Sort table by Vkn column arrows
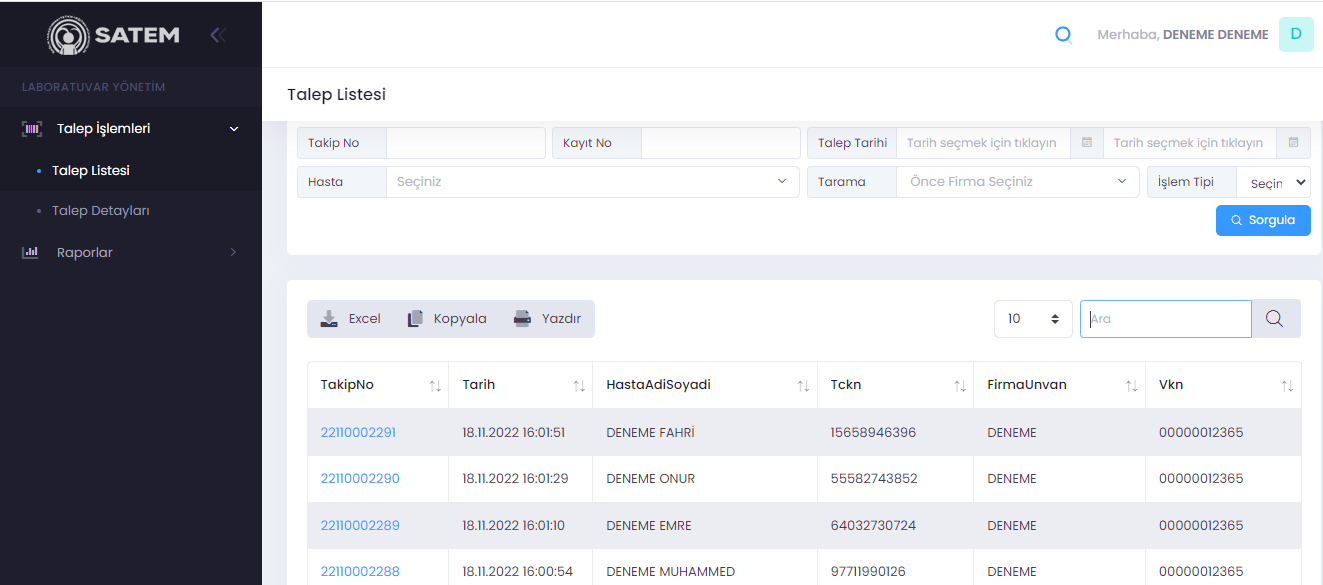Image resolution: width=1323 pixels, height=585 pixels. (1287, 386)
